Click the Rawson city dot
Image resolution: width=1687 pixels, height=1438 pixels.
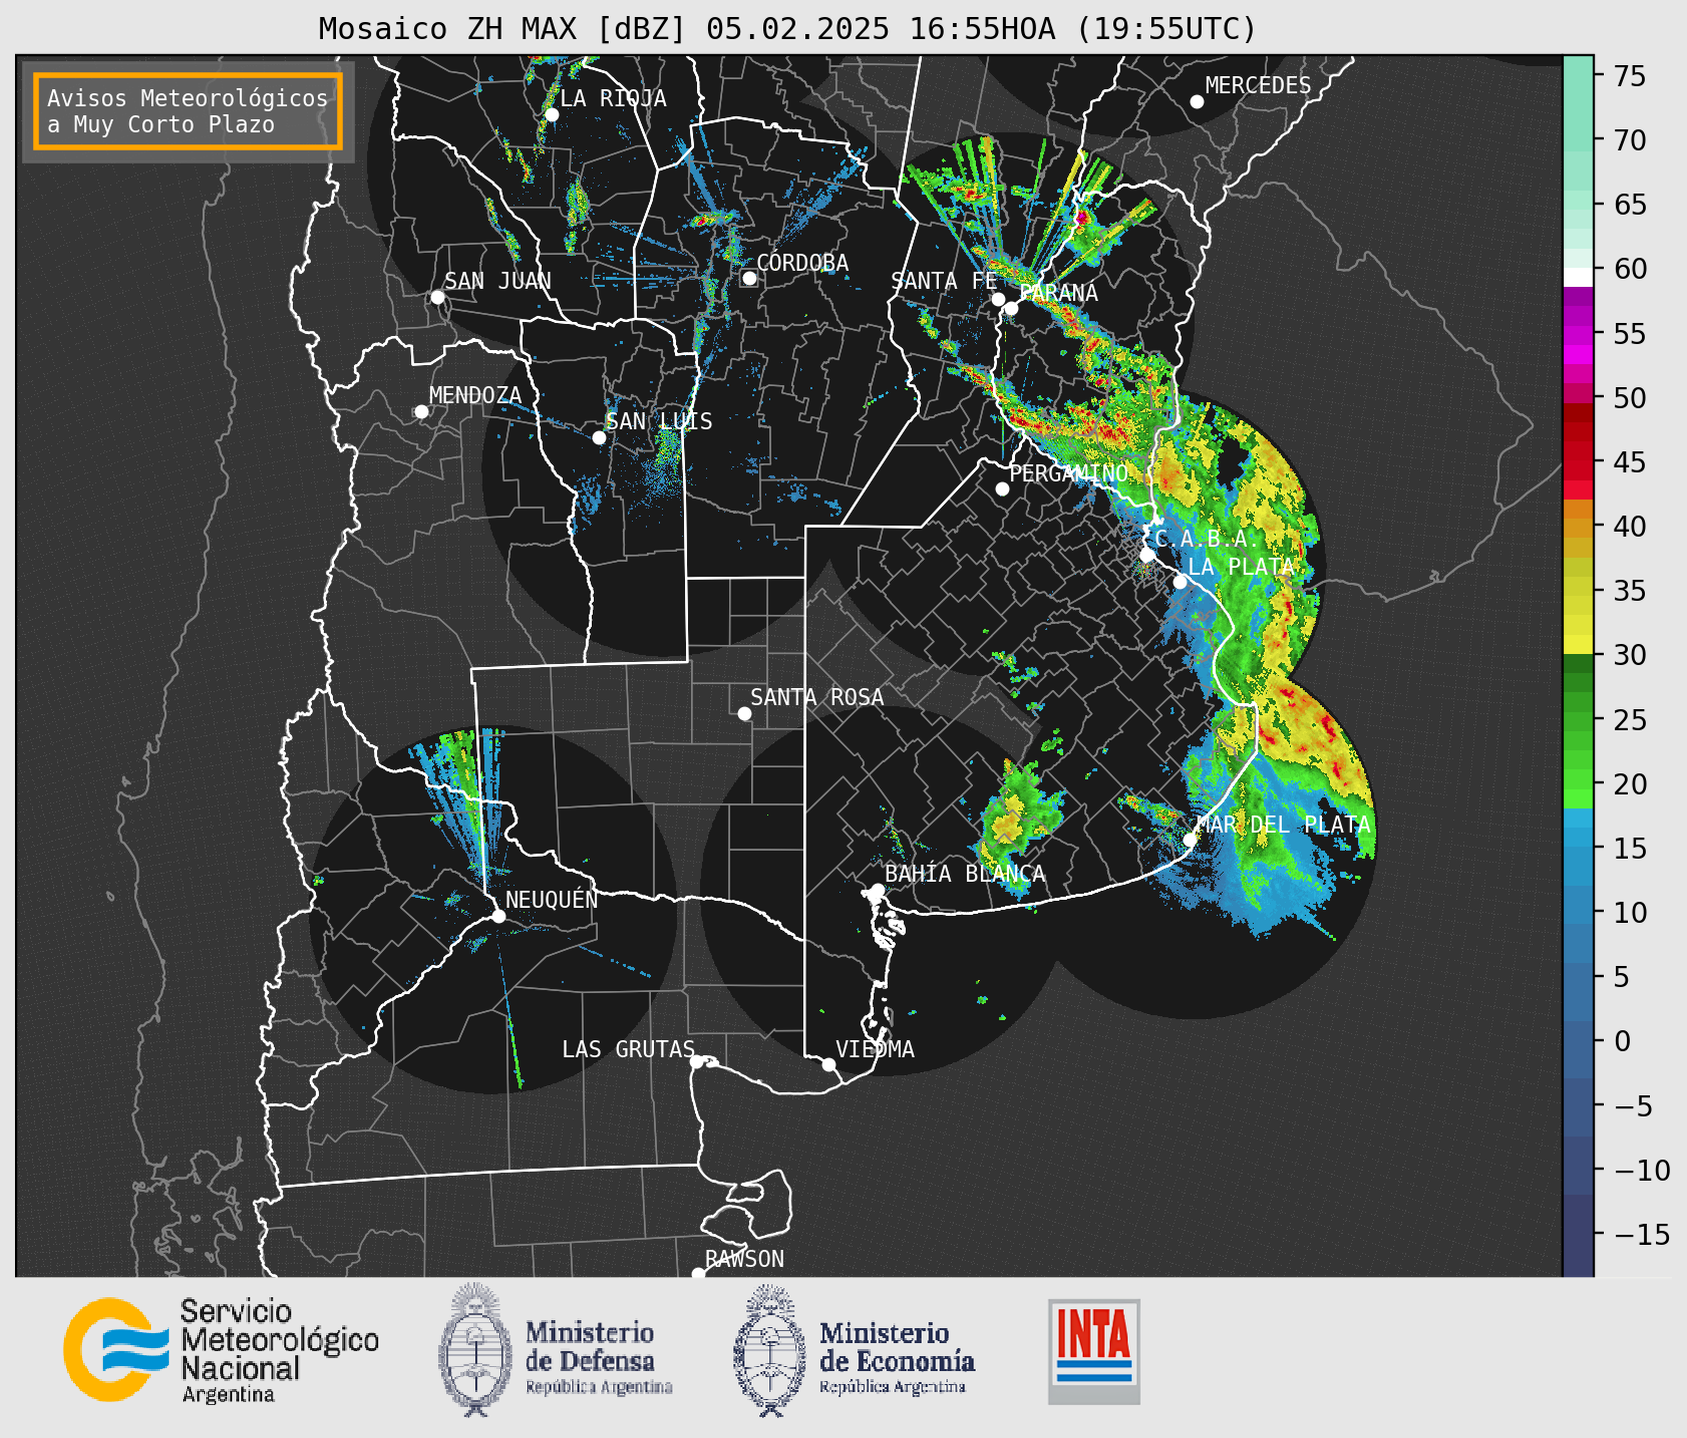tap(698, 1274)
